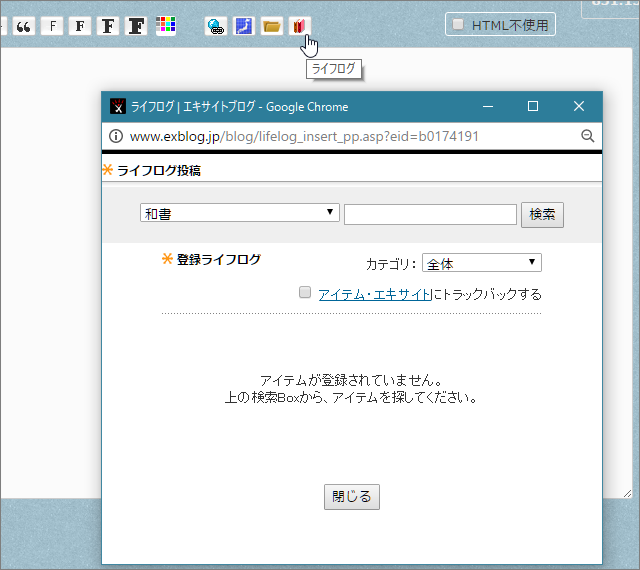Open the カテゴリ 全体 category dropdown

482,263
